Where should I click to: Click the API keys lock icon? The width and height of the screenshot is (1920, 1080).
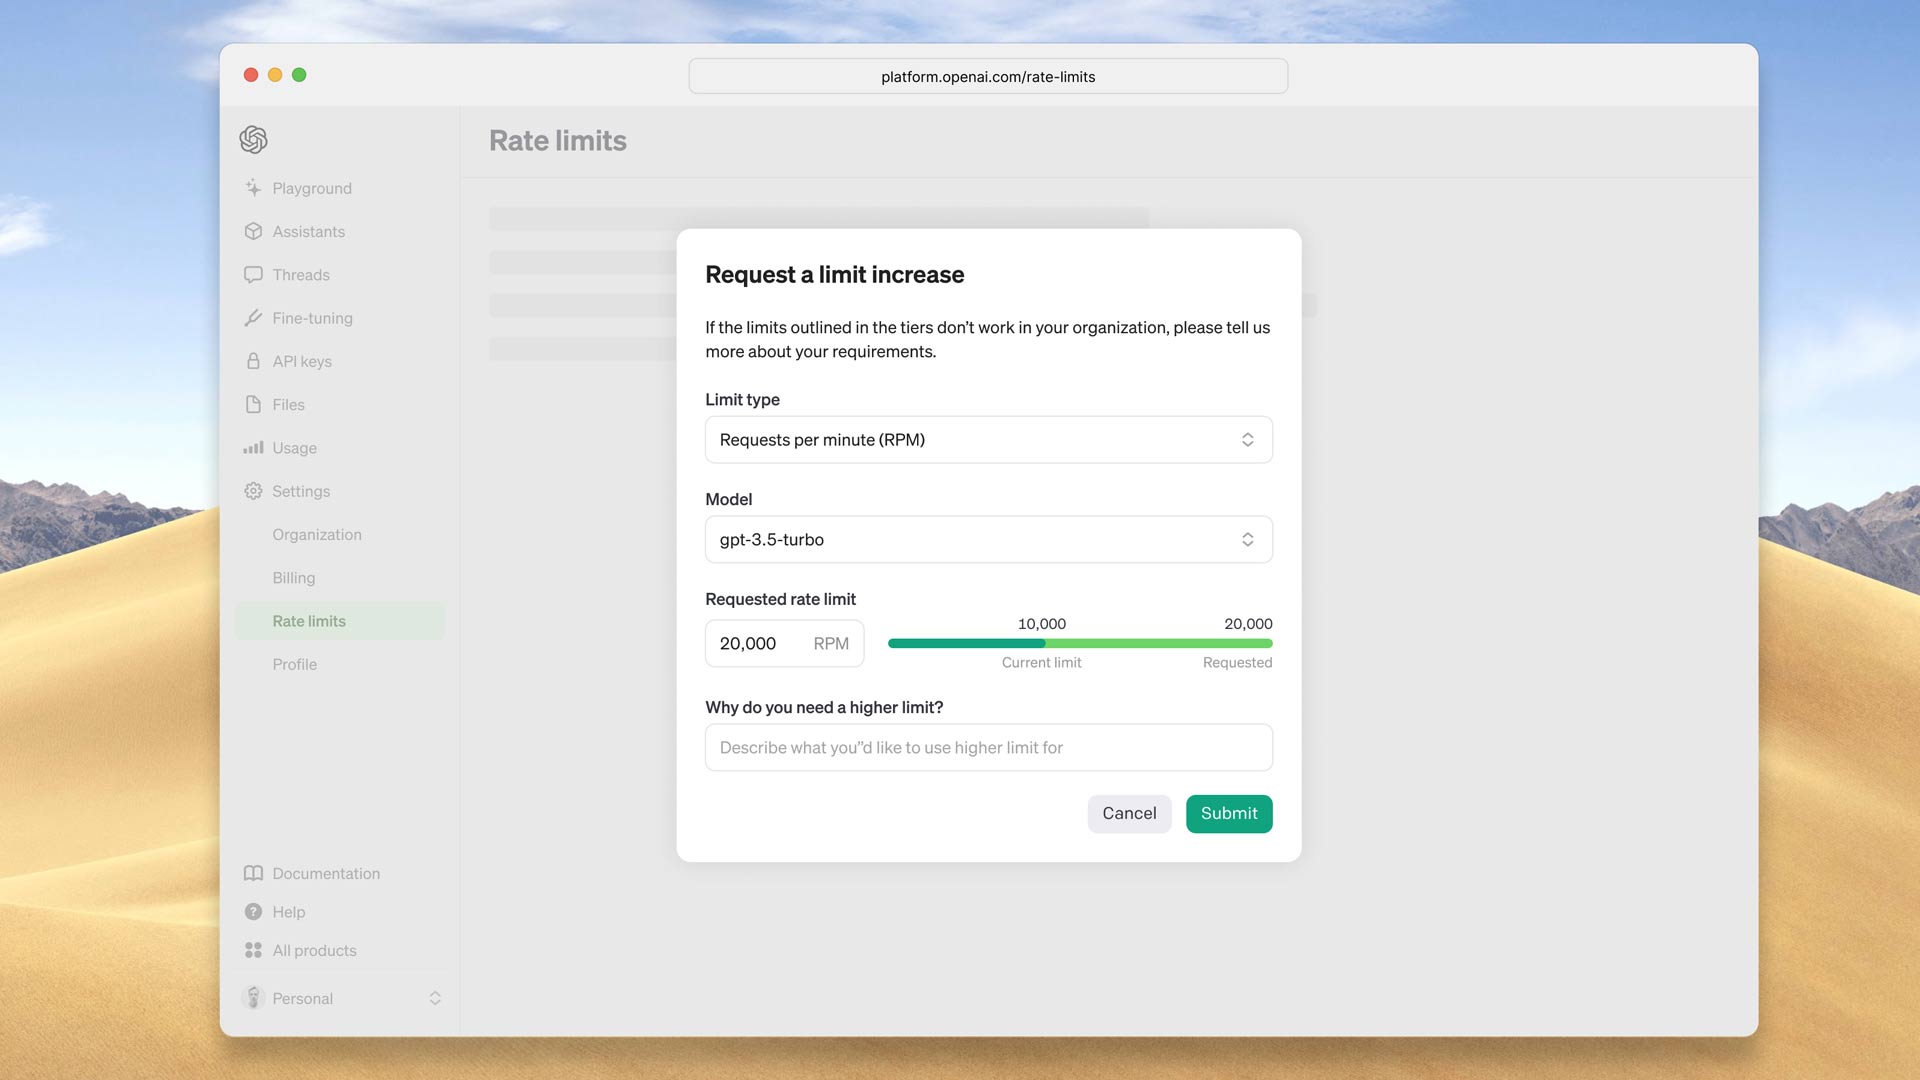tap(253, 361)
